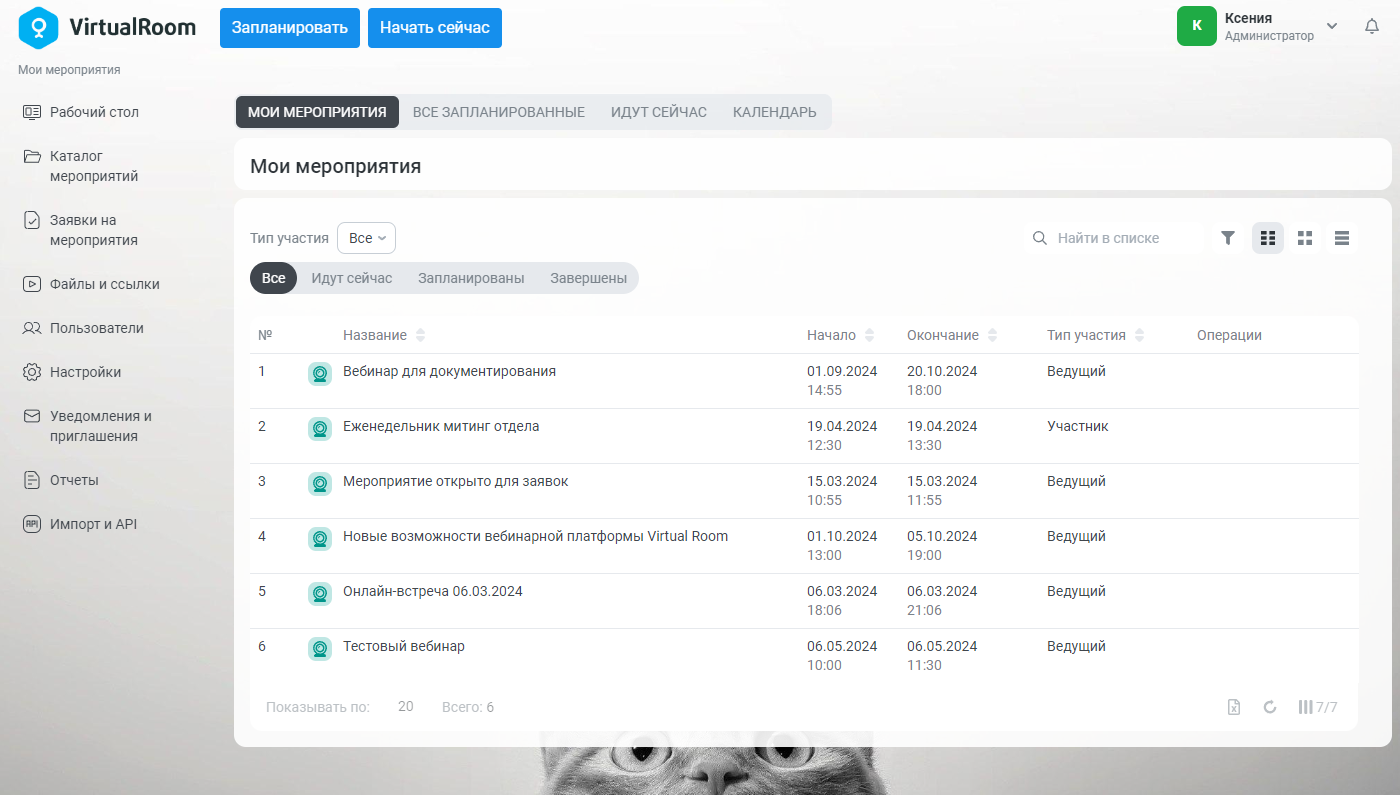The height and width of the screenshot is (795, 1400).
Task: Refresh the events list icon
Action: point(1270,707)
